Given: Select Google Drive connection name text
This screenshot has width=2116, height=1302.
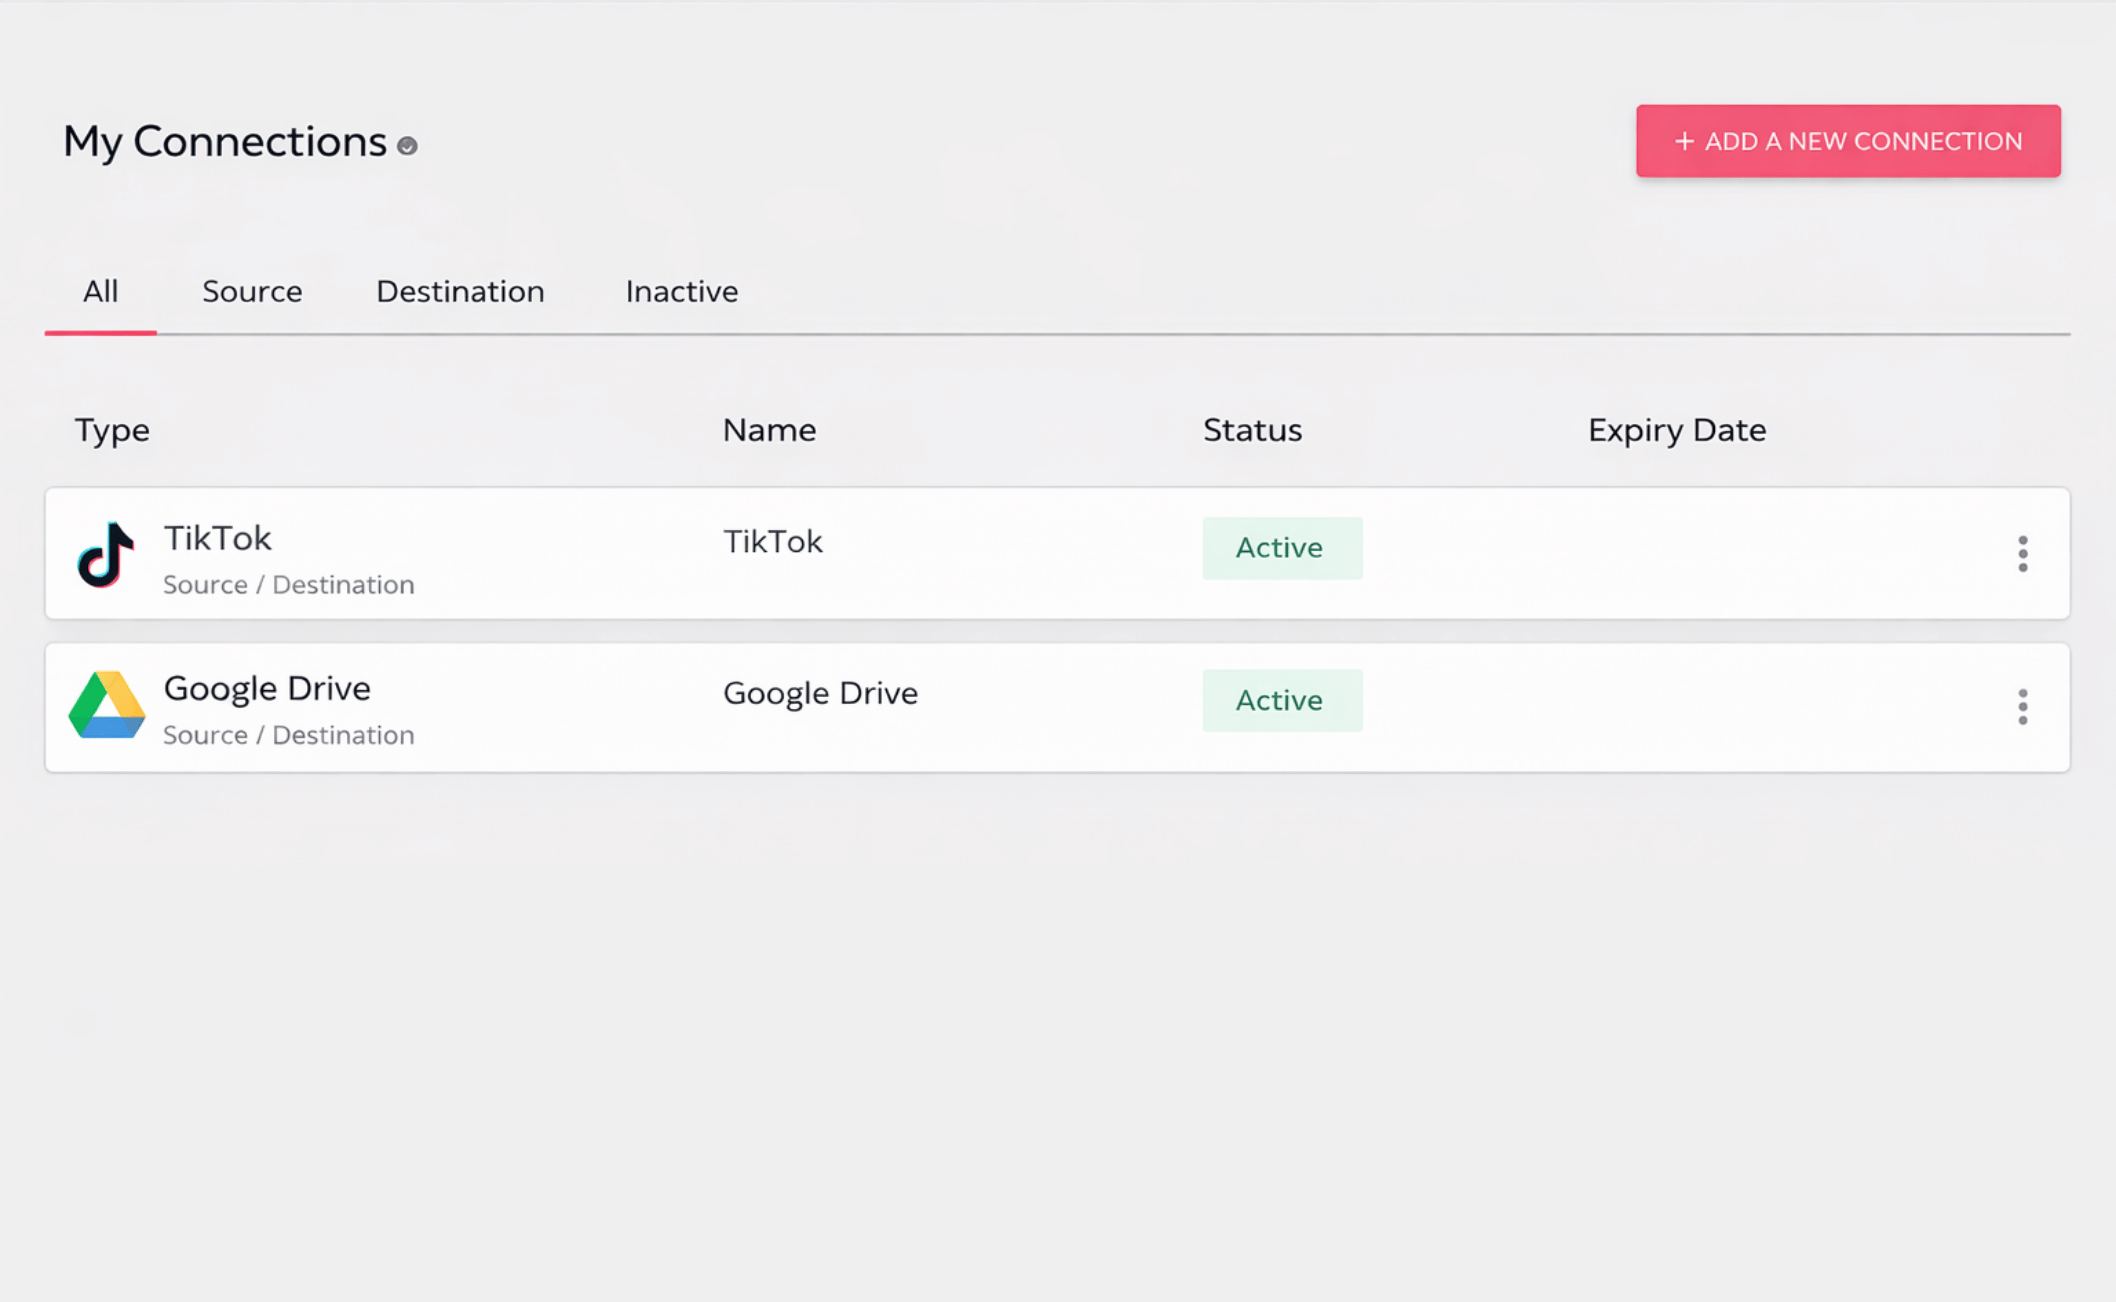Looking at the screenshot, I should click(x=820, y=693).
